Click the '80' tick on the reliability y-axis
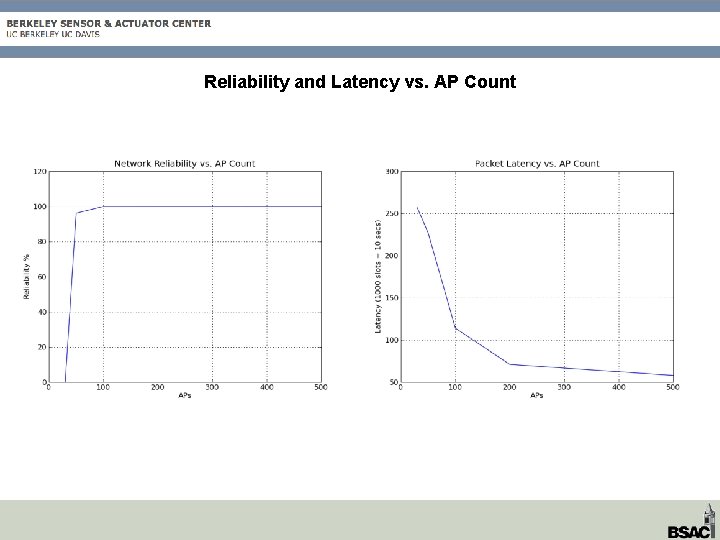Image resolution: width=720 pixels, height=540 pixels. (x=42, y=242)
